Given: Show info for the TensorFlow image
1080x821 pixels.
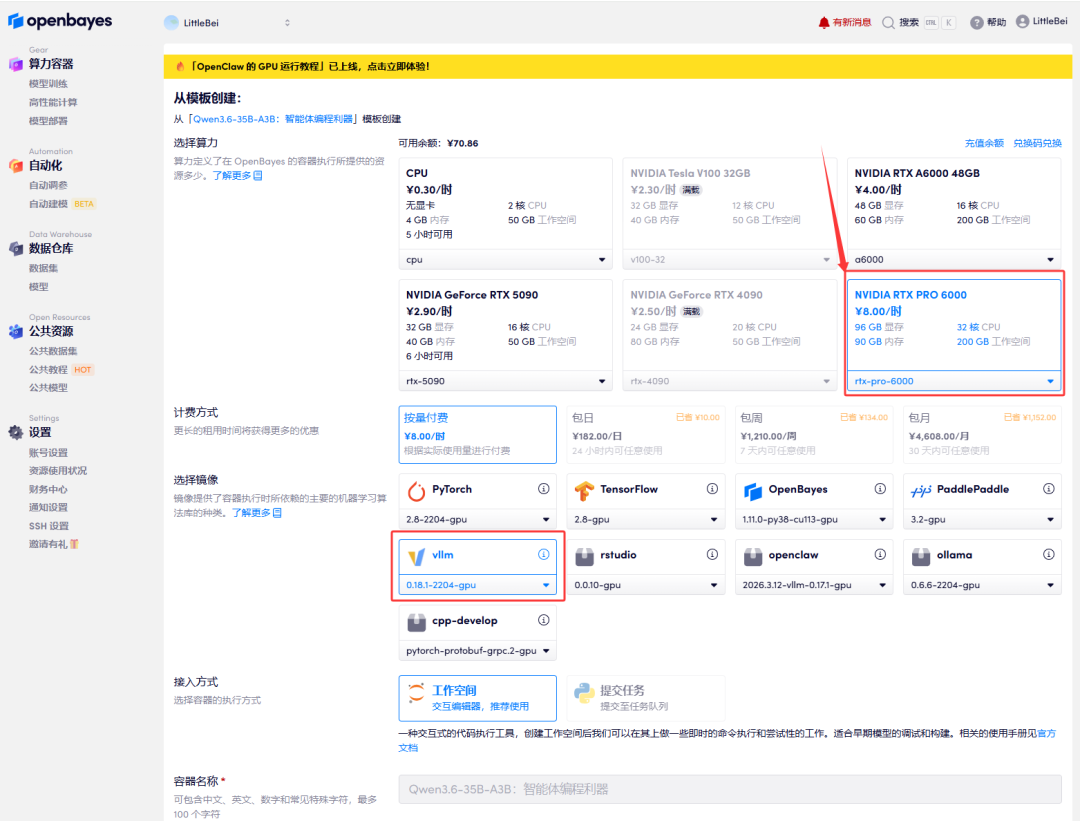Looking at the screenshot, I should (x=712, y=489).
